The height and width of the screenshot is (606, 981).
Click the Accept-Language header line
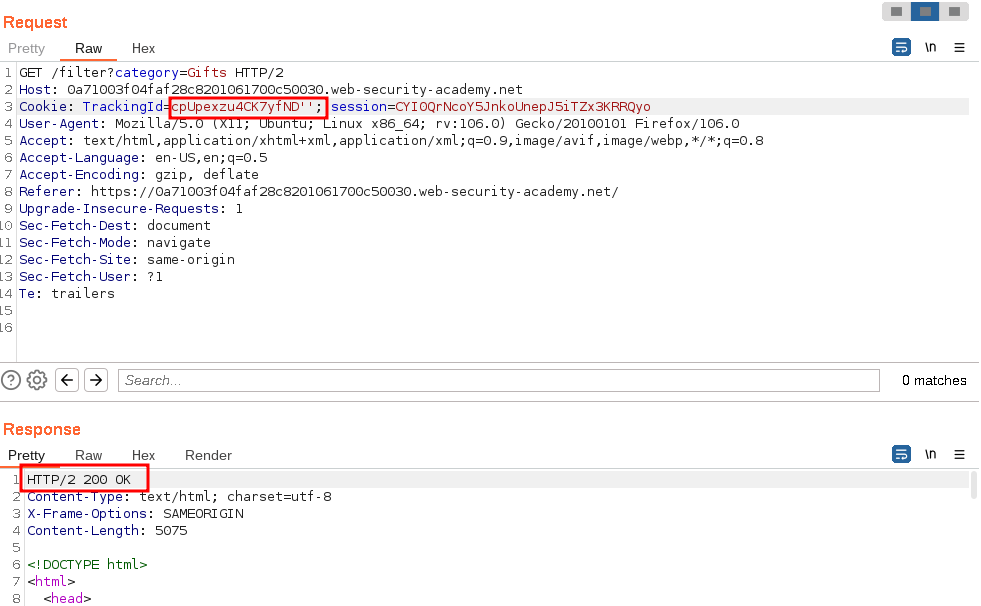tap(143, 158)
